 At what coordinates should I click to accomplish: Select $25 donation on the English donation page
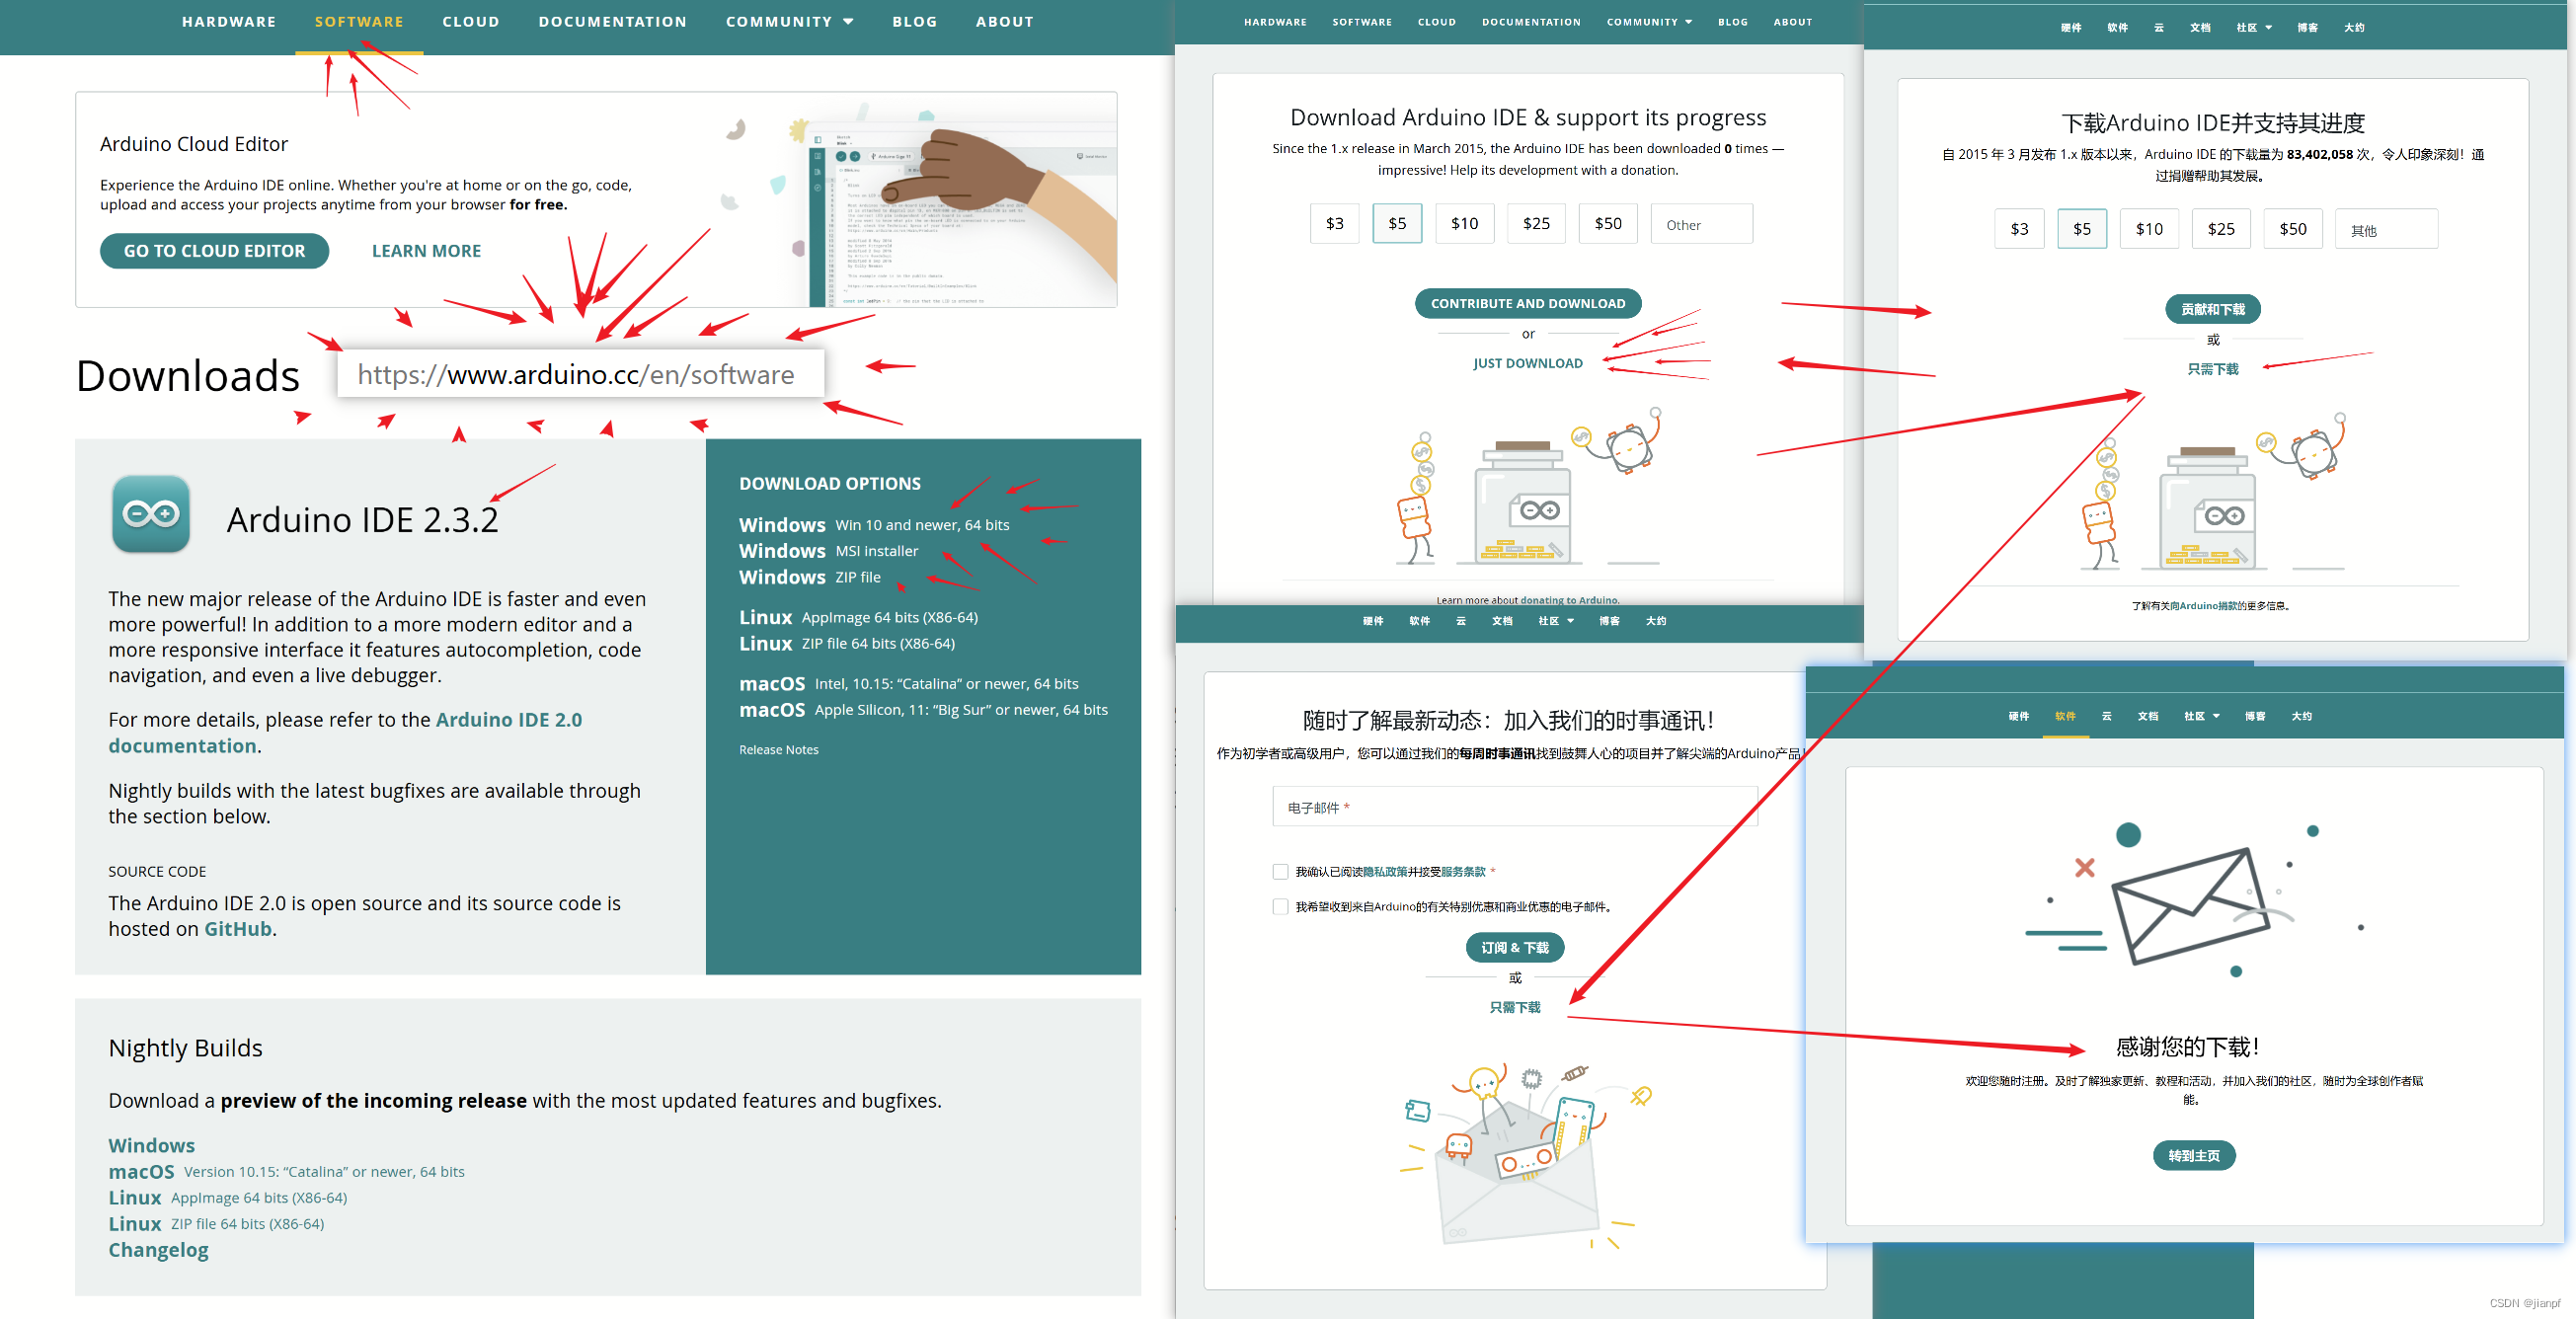click(1536, 223)
